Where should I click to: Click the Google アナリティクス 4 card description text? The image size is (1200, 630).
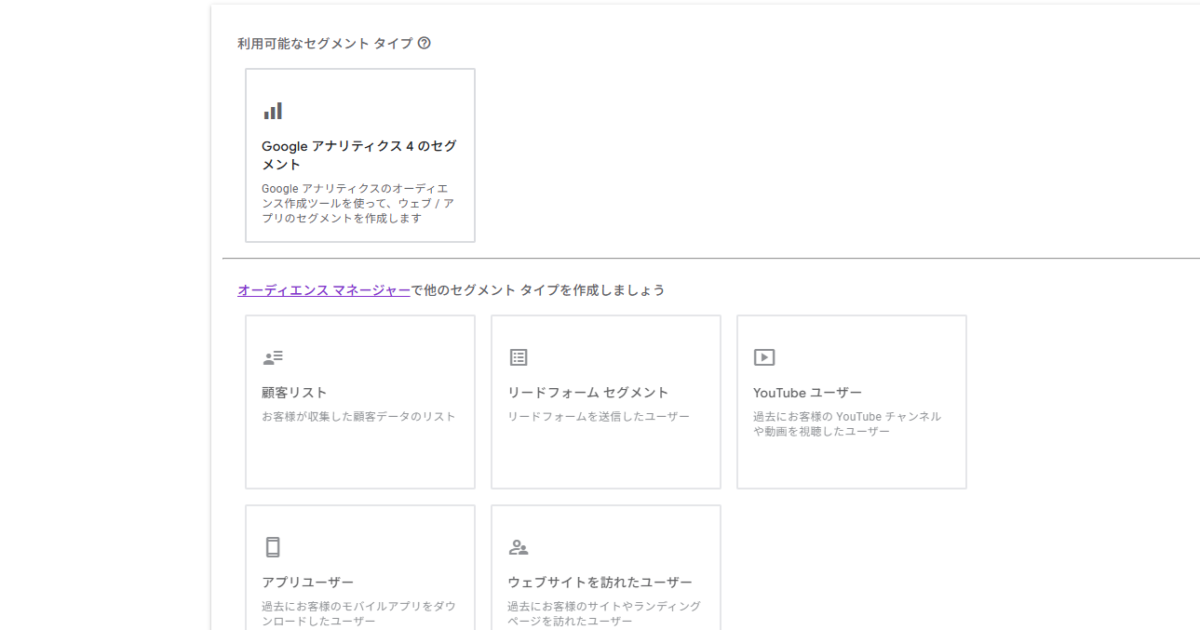coord(358,203)
